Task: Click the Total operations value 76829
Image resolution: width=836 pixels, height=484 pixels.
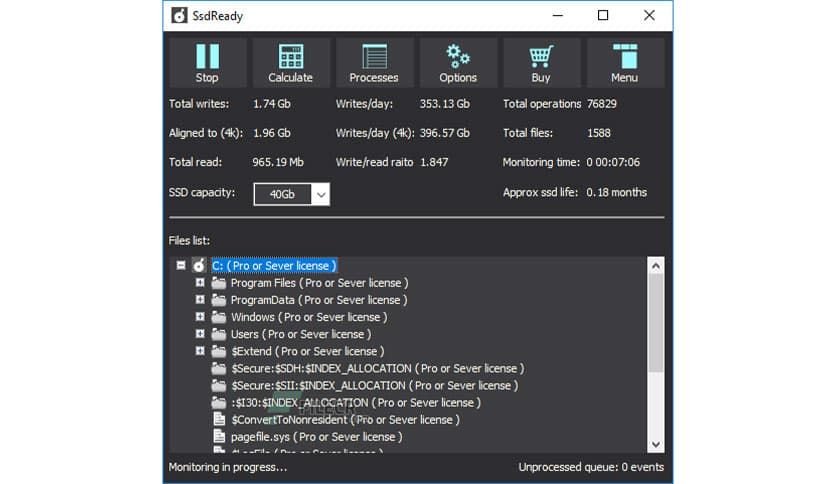Action: point(601,104)
